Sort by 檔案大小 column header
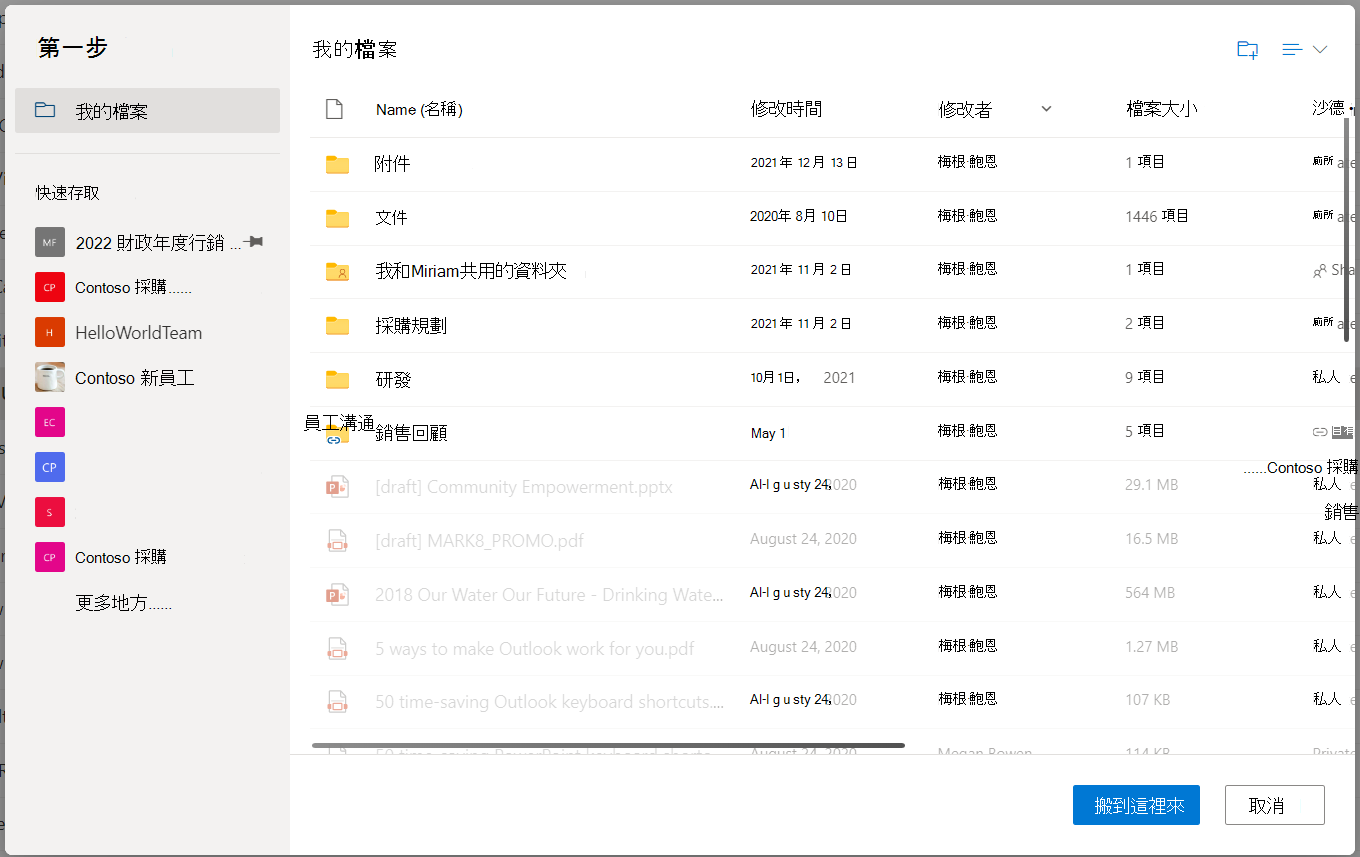The image size is (1360, 857). 1161,109
